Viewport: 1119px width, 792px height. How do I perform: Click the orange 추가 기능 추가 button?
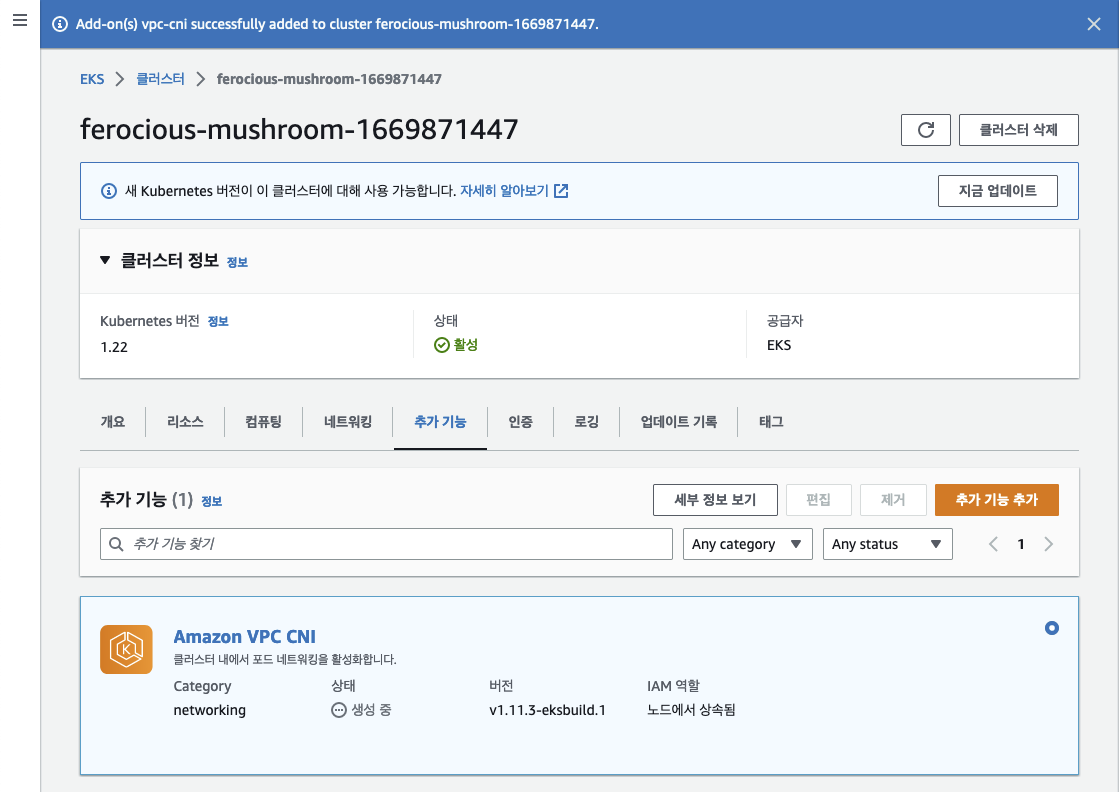pyautogui.click(x=997, y=500)
